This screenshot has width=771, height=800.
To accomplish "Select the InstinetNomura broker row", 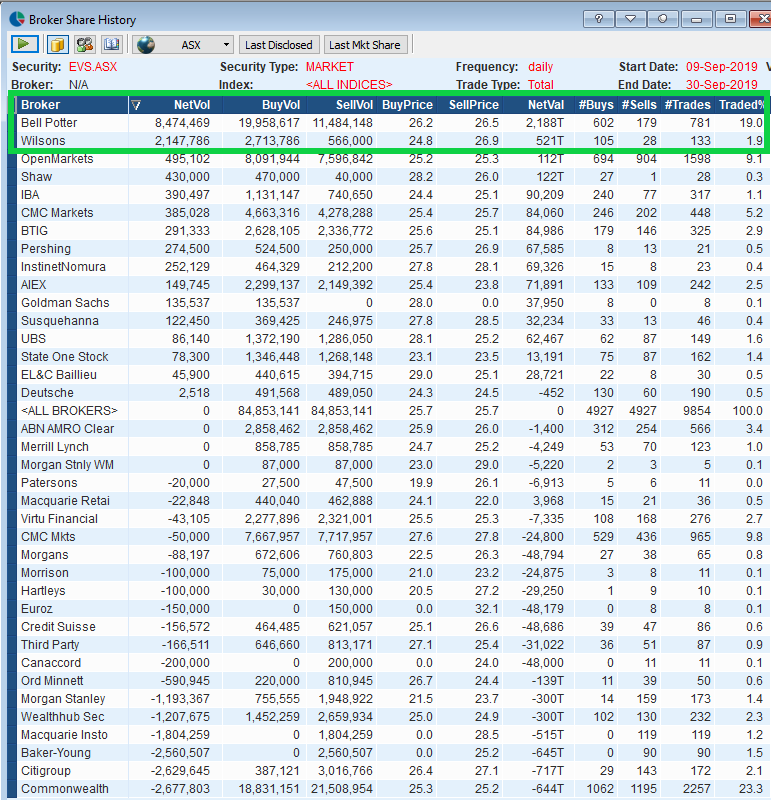I will click(x=391, y=267).
